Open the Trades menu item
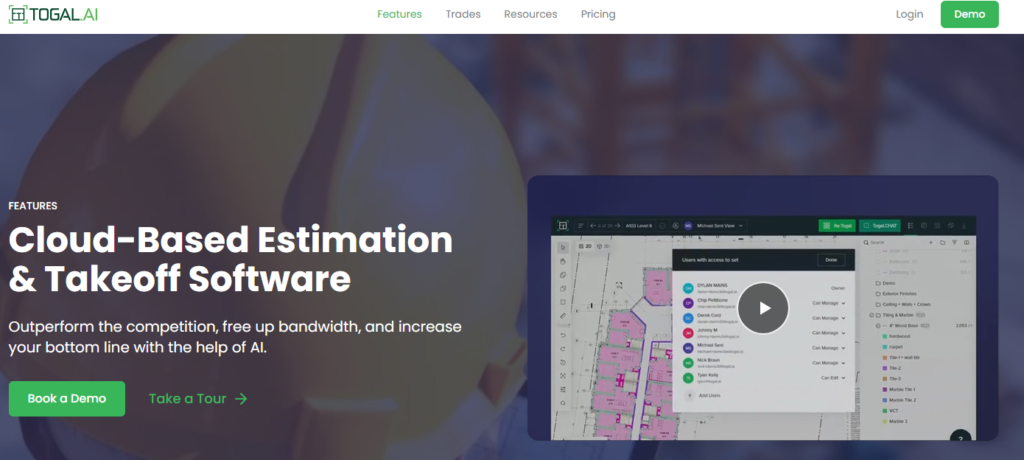 pos(463,15)
